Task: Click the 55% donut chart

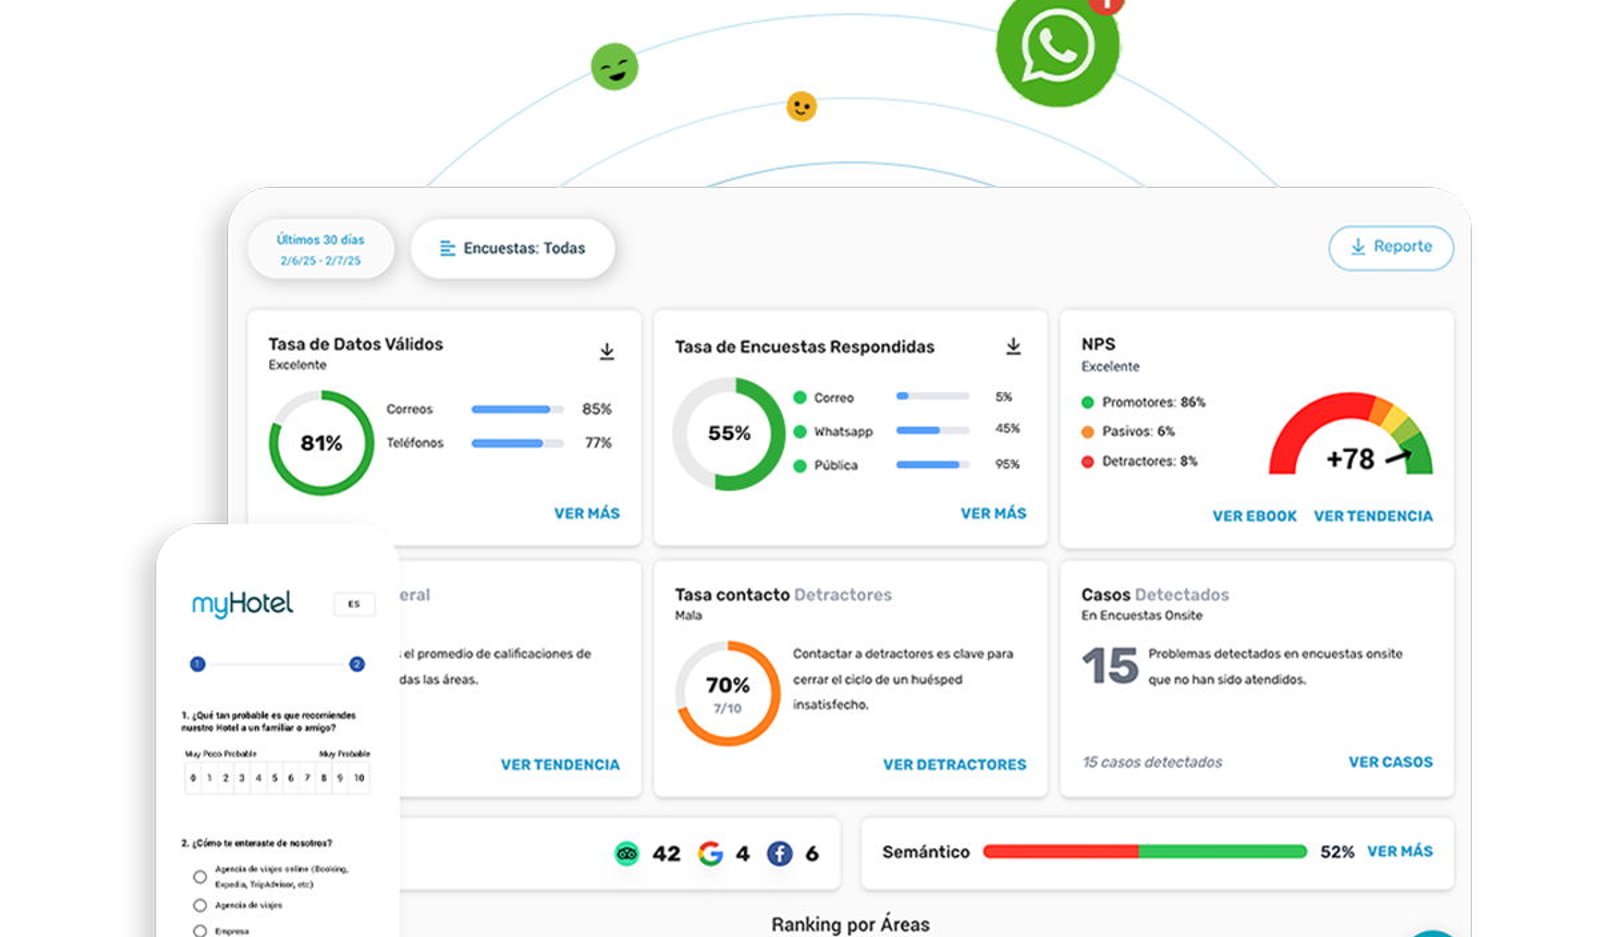Action: 729,433
